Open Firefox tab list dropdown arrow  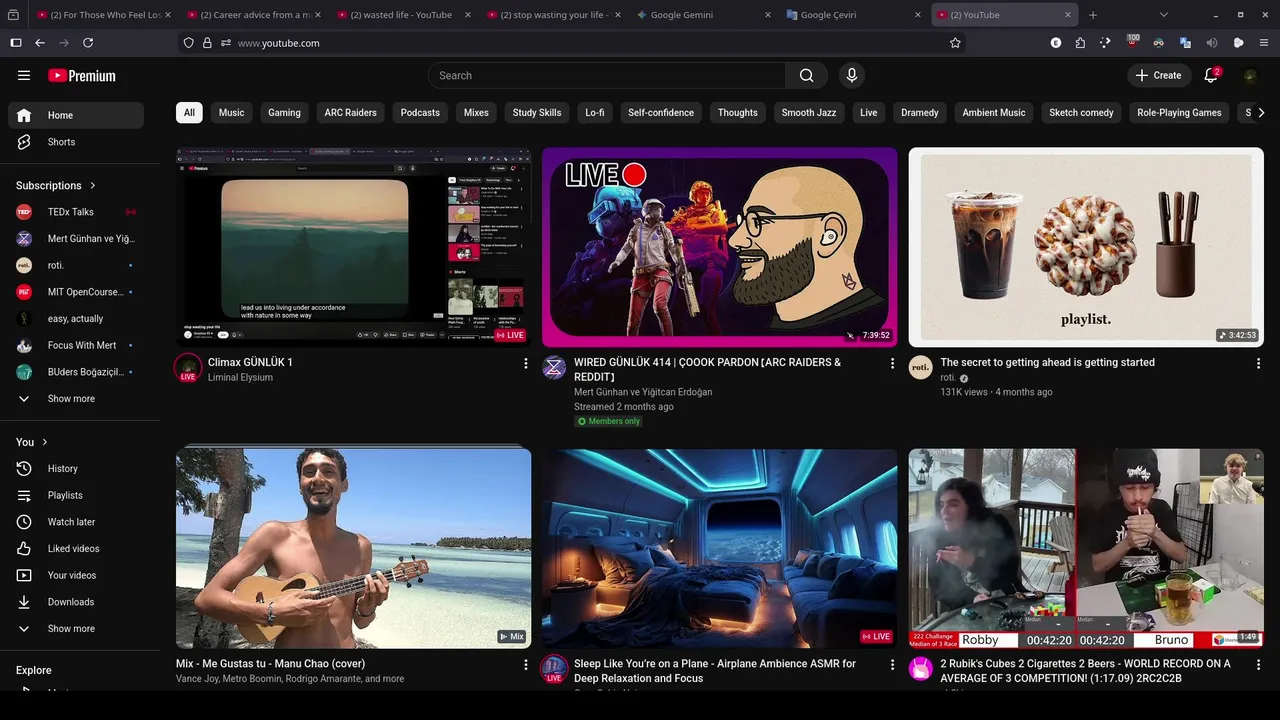pos(1163,15)
